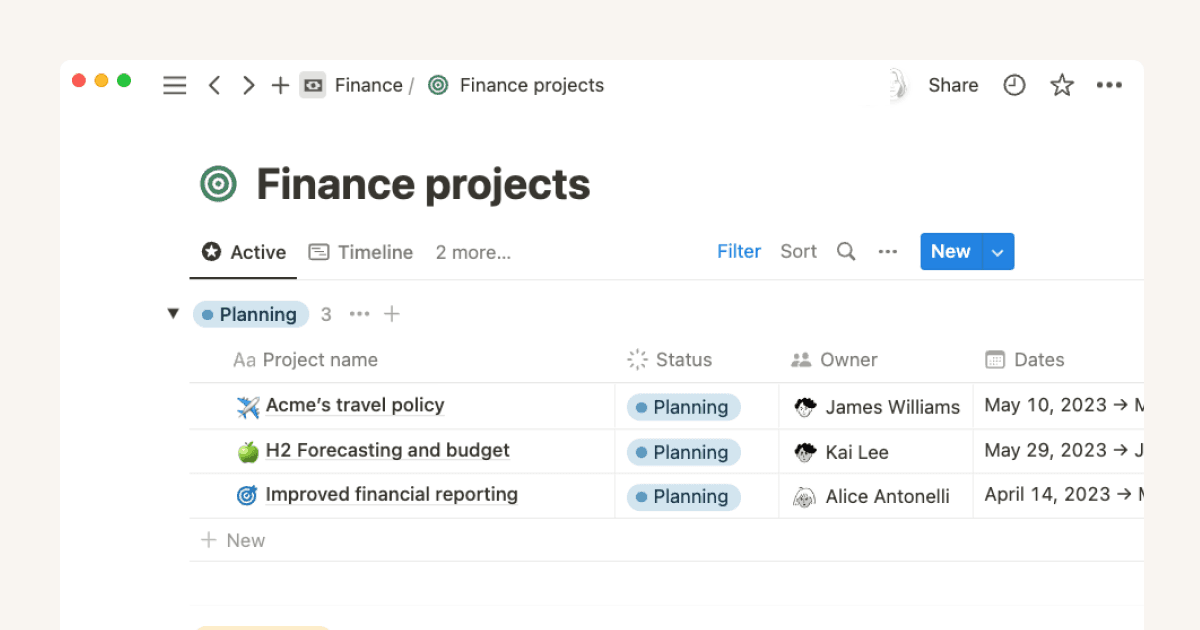The image size is (1200, 630).
Task: Click the blue New button
Action: (950, 251)
